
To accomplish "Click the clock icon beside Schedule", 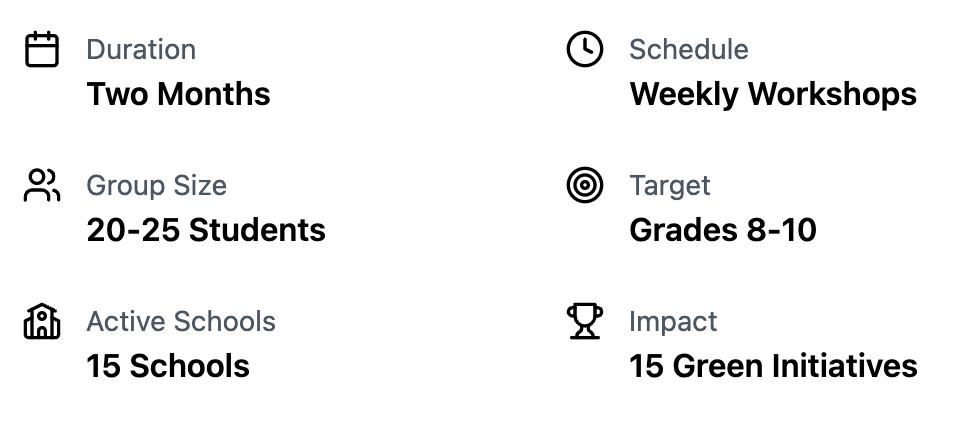I will click(585, 50).
